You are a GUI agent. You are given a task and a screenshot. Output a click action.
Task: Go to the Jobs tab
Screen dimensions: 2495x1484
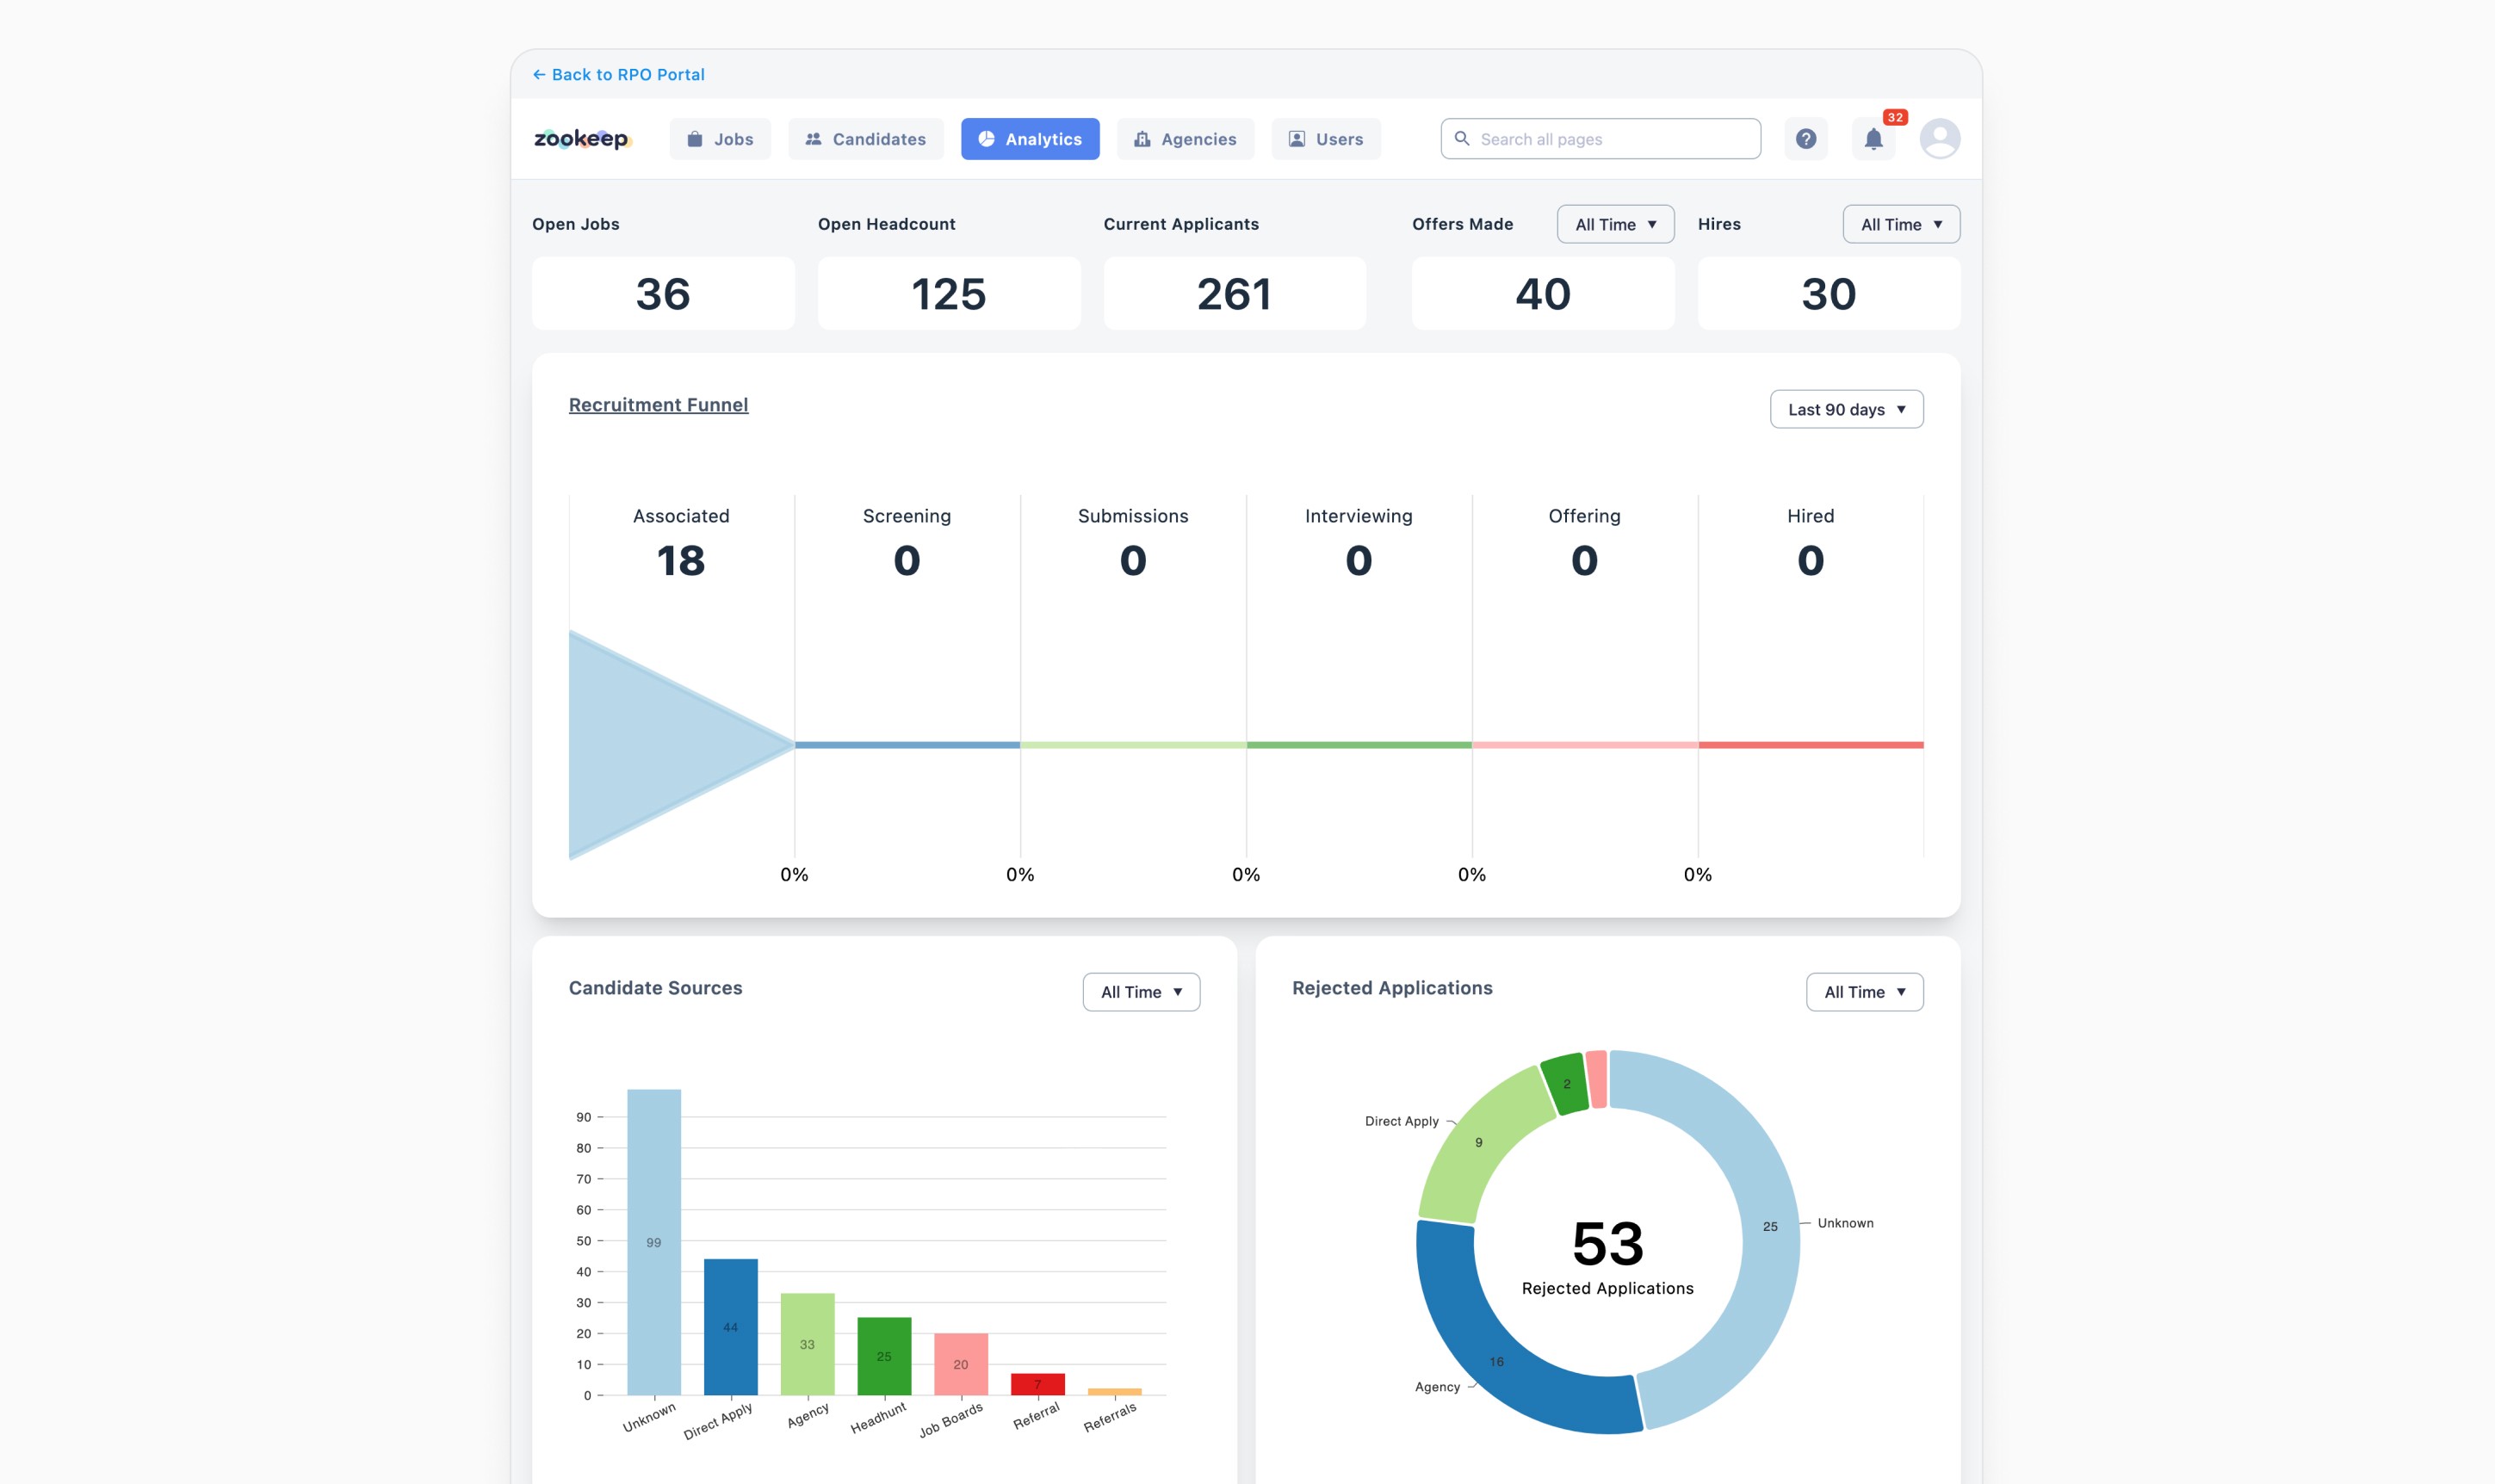click(x=720, y=139)
